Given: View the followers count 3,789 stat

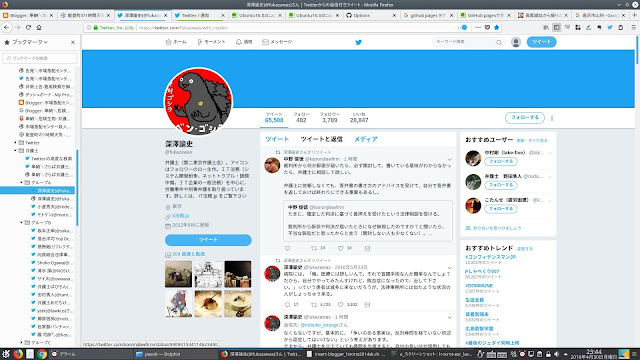Looking at the screenshot, I should 329,118.
